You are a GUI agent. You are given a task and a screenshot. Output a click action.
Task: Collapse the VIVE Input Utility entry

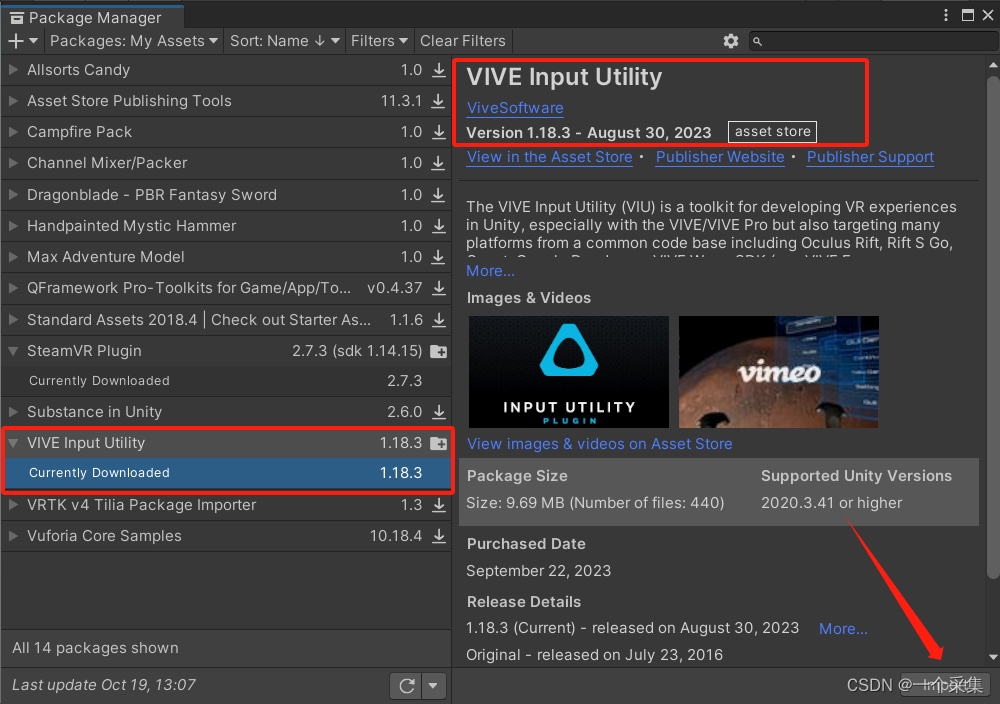(x=13, y=443)
